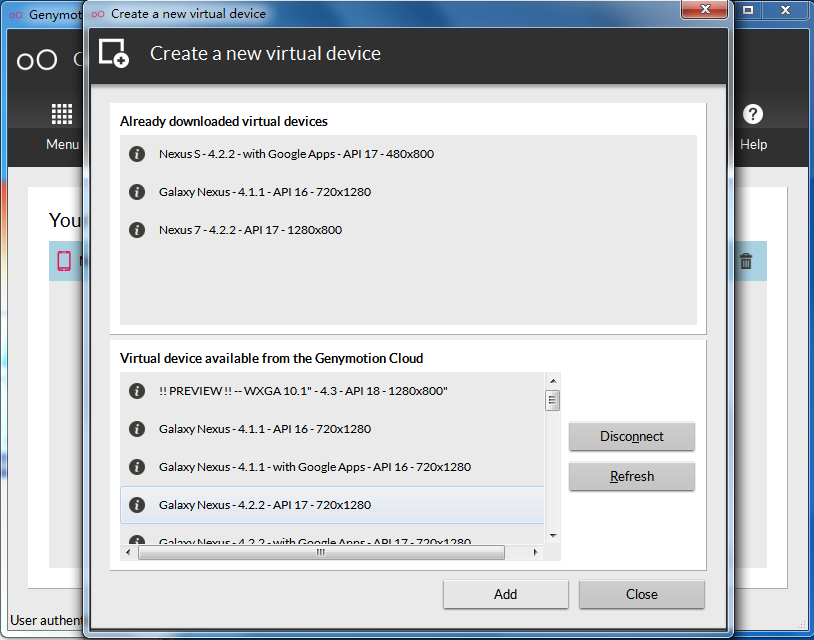
Task: Click info icon for Galaxy Nexus 4.2.2 API 17
Action: (x=137, y=505)
